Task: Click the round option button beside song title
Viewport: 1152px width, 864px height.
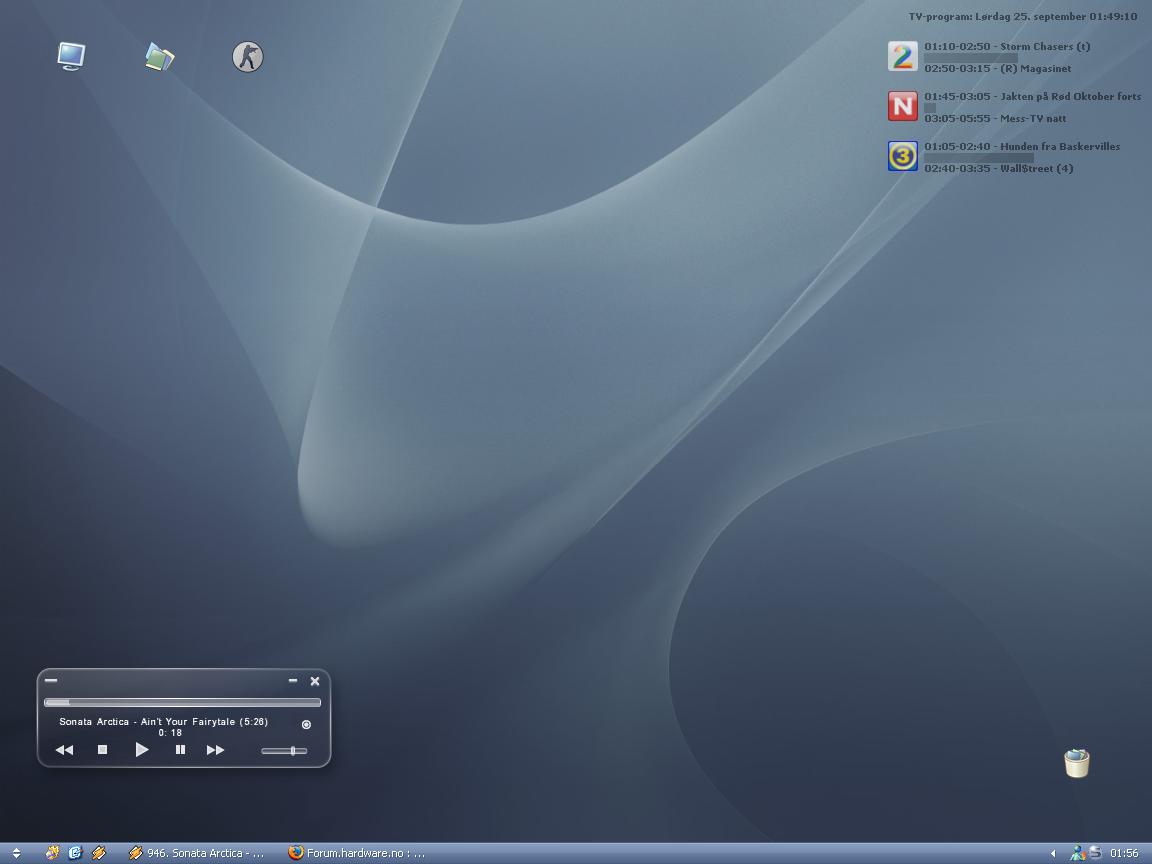Action: coord(306,724)
